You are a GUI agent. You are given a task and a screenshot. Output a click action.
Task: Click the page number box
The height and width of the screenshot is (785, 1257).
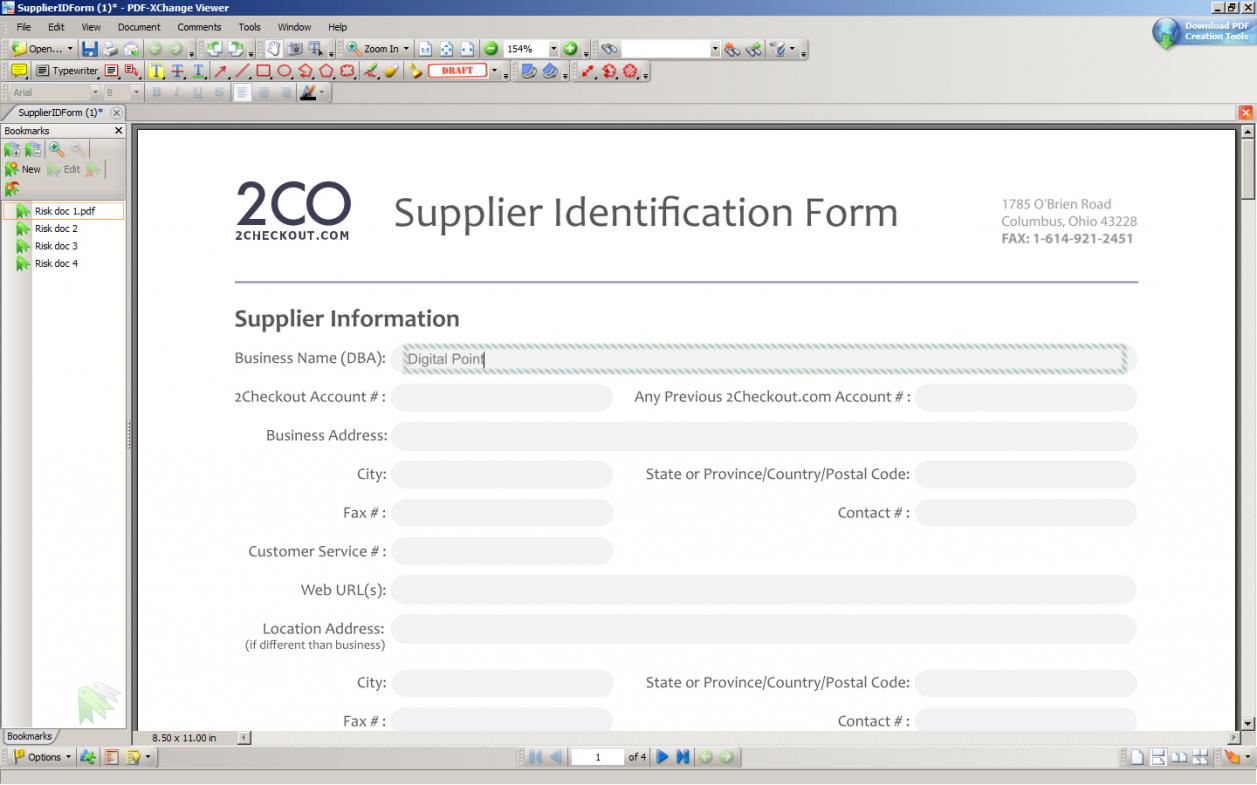click(x=598, y=757)
